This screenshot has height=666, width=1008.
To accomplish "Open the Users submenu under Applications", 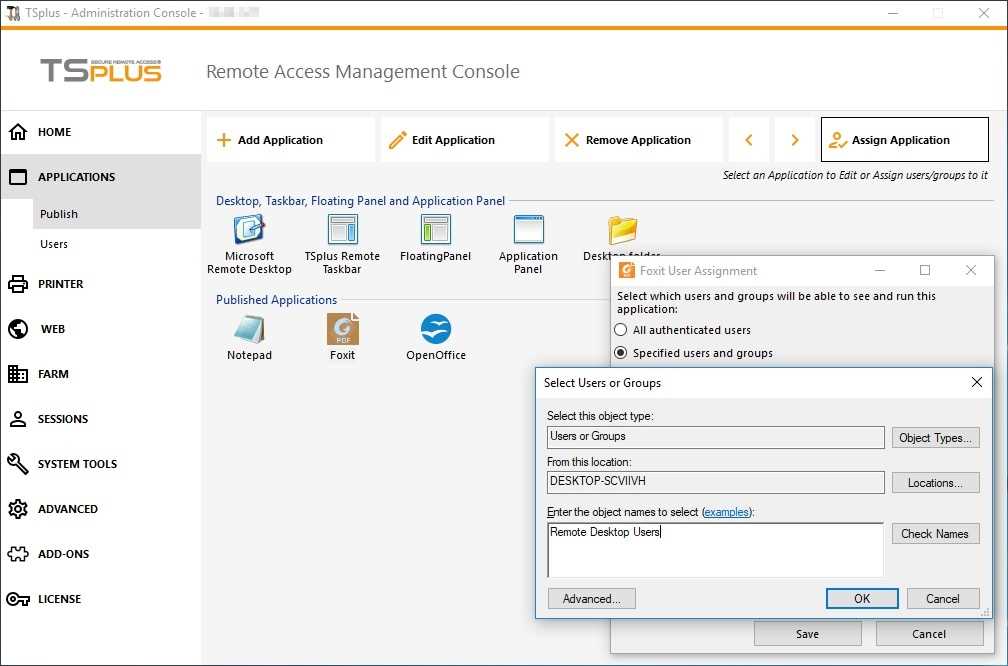I will pyautogui.click(x=54, y=244).
